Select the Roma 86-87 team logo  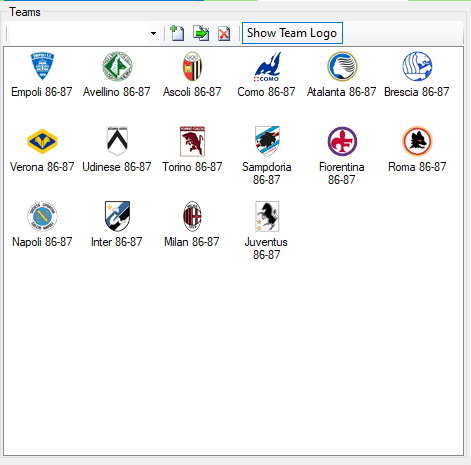(417, 141)
